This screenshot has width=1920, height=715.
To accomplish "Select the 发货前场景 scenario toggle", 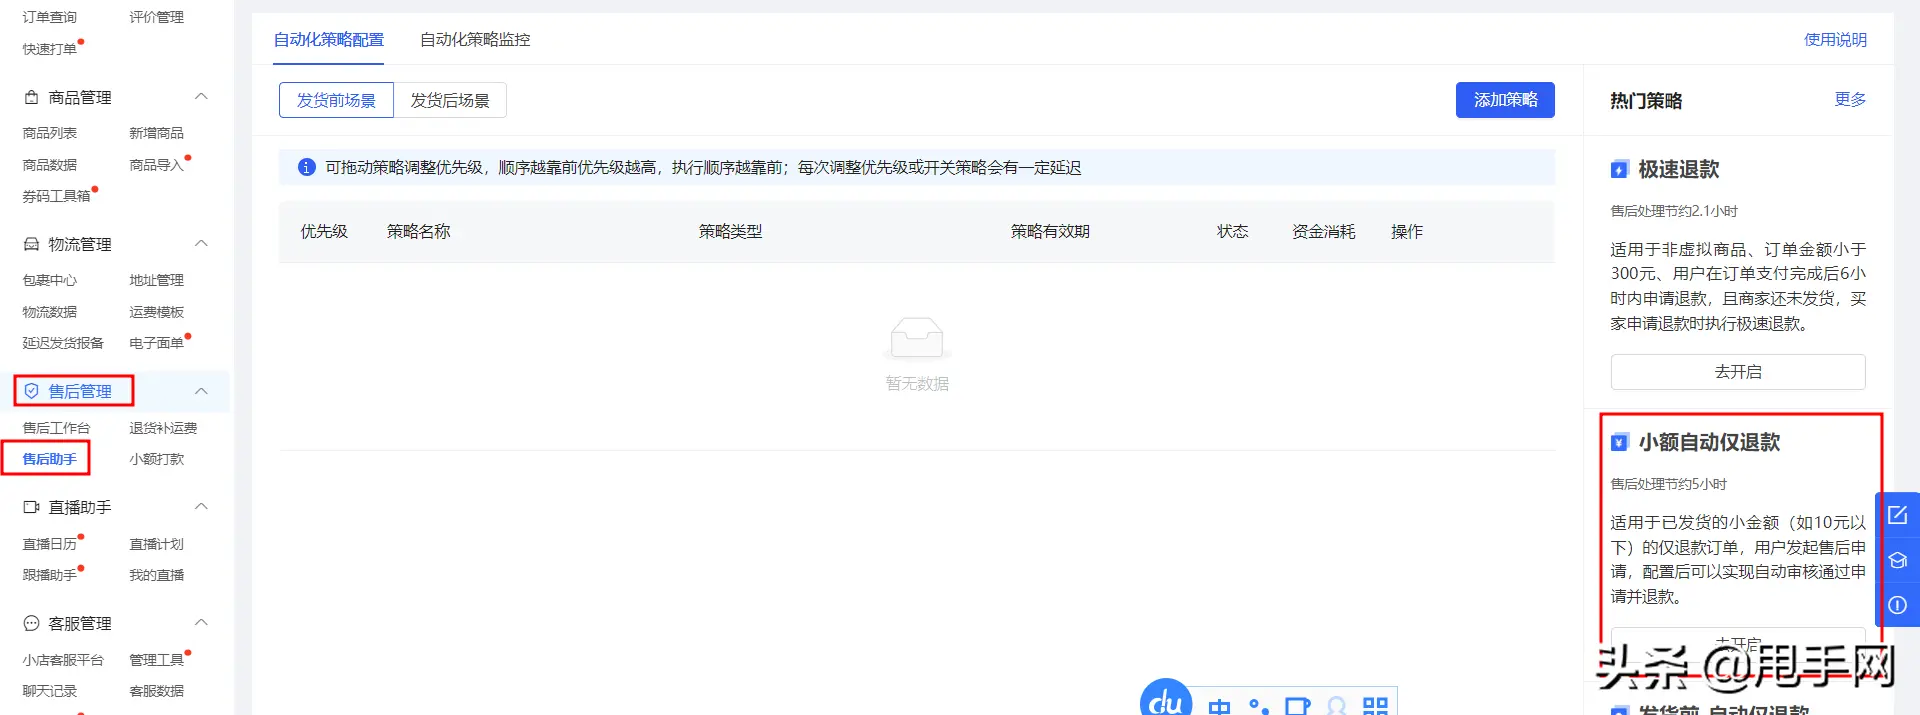I will (x=336, y=100).
